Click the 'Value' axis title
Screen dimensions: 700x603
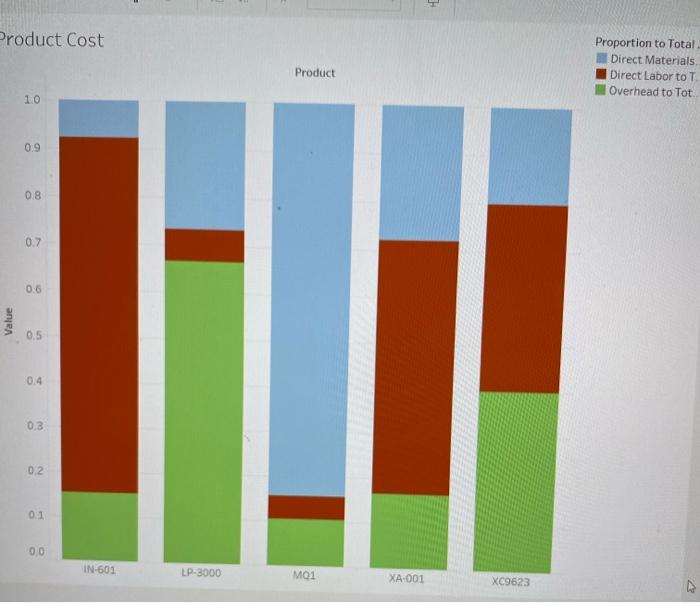click(x=8, y=321)
